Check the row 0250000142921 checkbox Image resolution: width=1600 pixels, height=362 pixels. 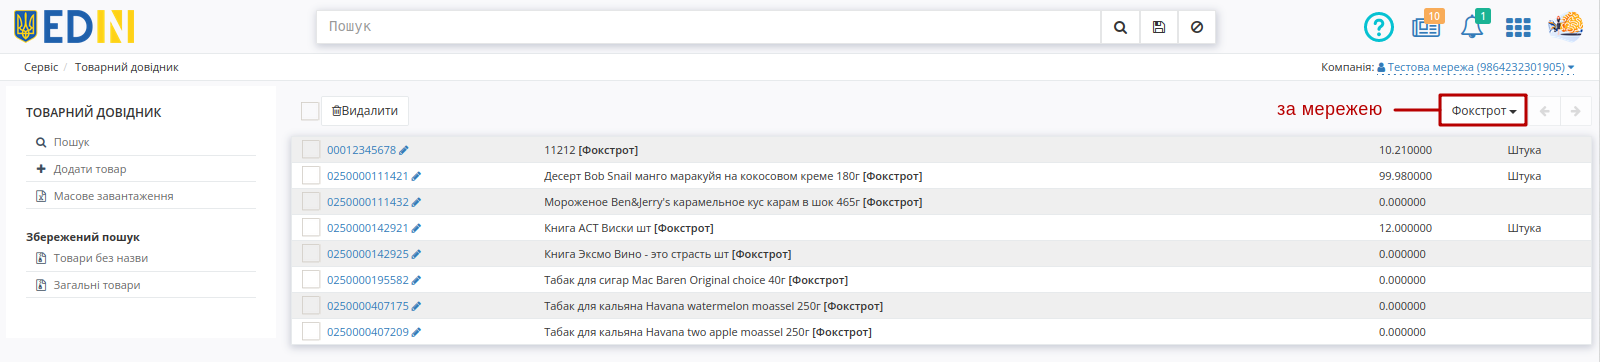pos(311,228)
